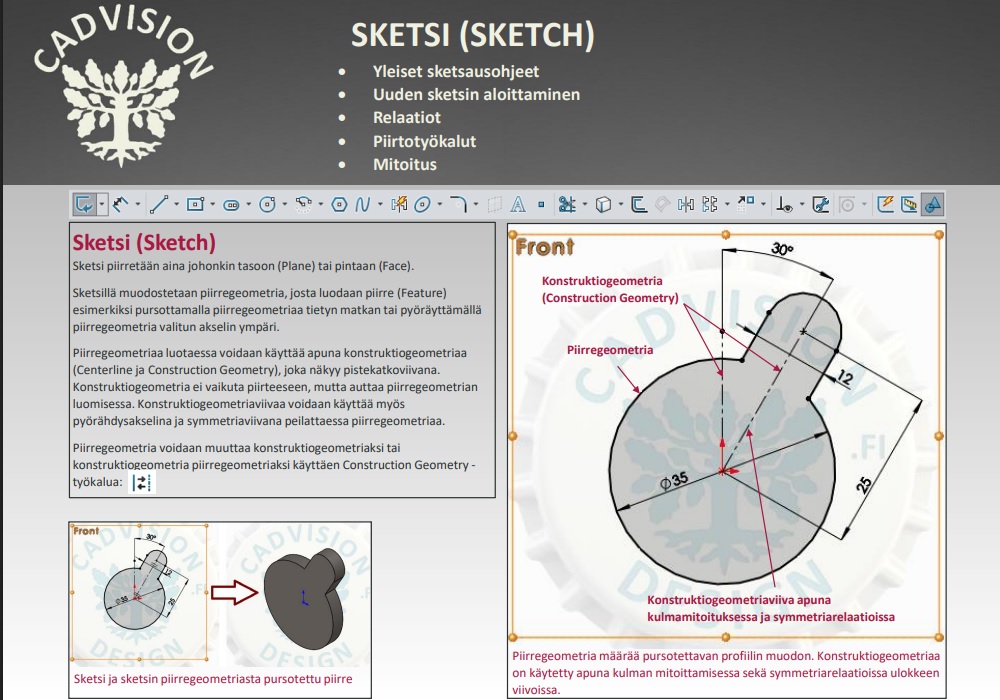
Task: Go to the 'Piirtotyökalut' section
Action: click(x=424, y=141)
